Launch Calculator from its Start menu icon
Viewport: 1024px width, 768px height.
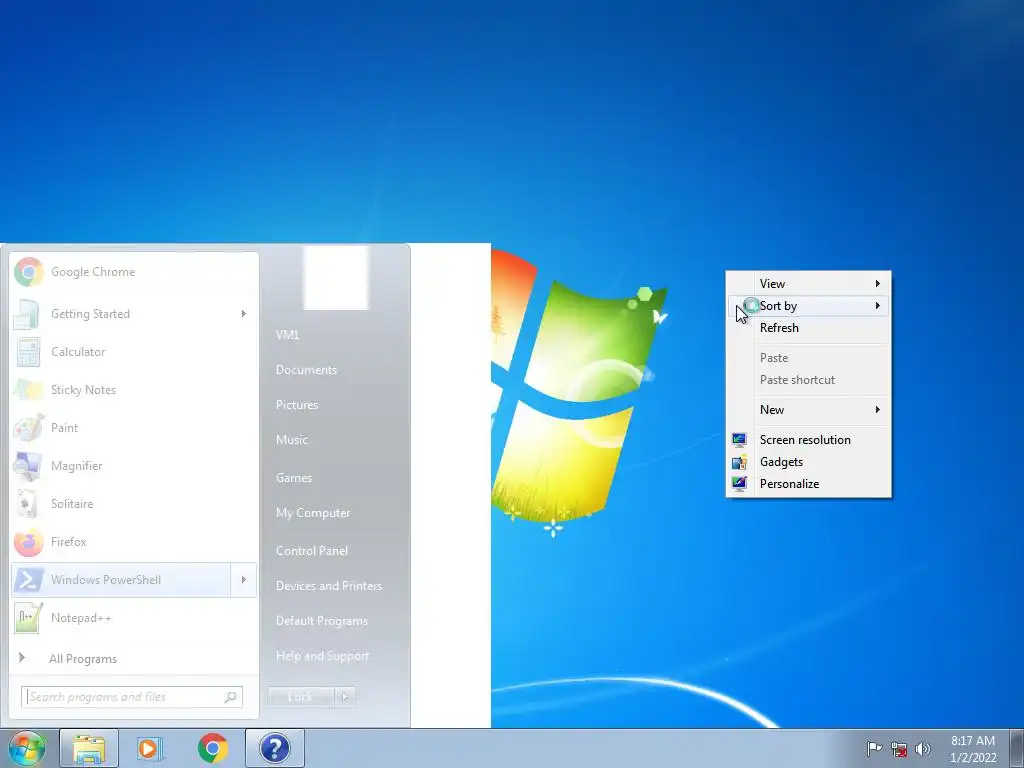coord(28,352)
